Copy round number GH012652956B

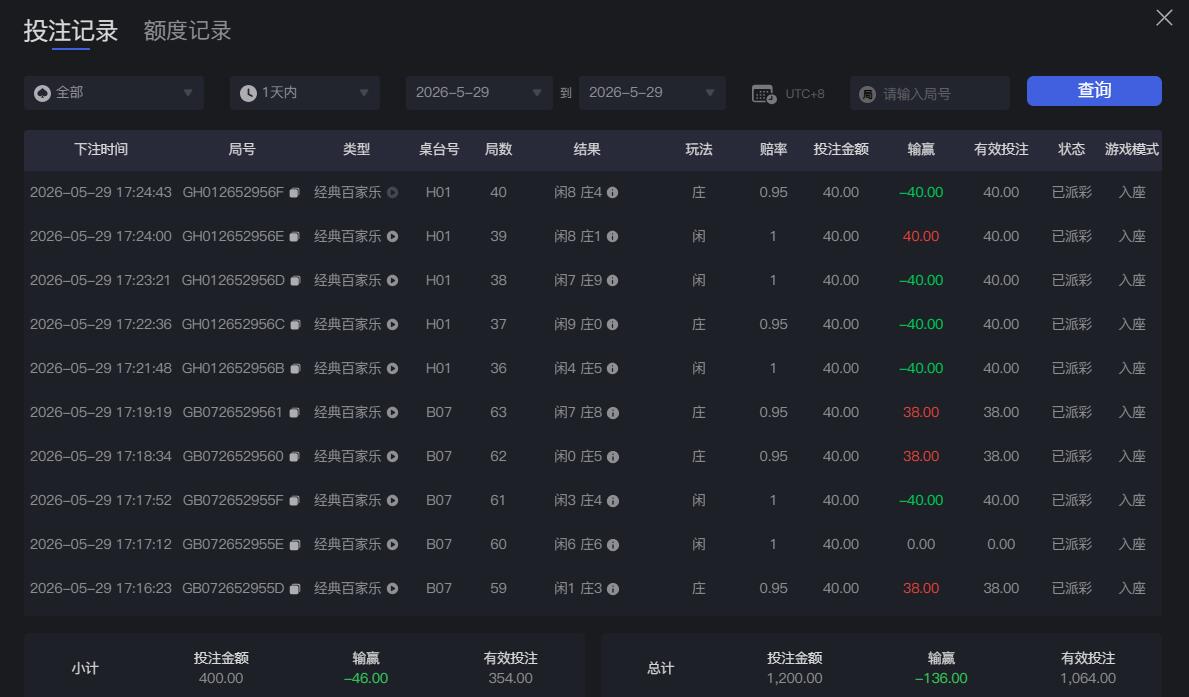point(295,369)
